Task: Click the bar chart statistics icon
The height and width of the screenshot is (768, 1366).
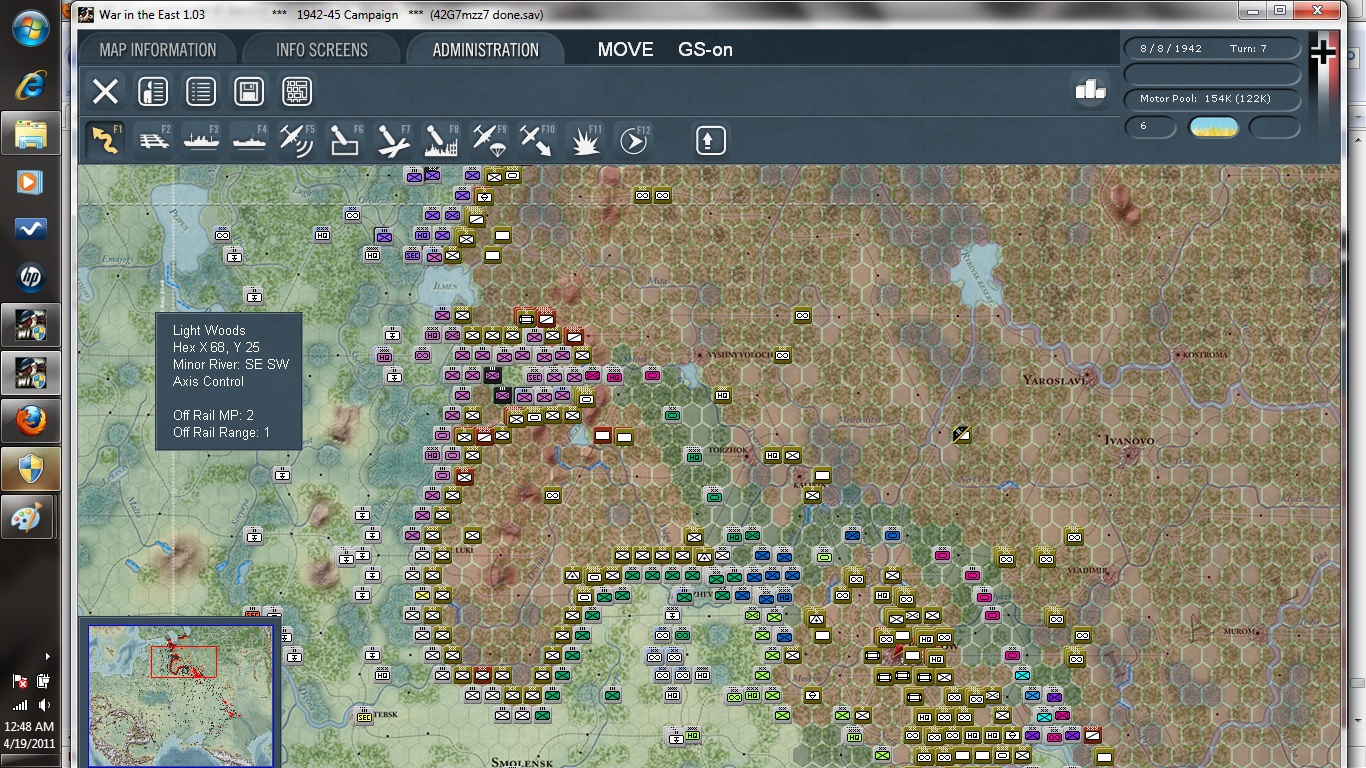Action: coord(1090,89)
